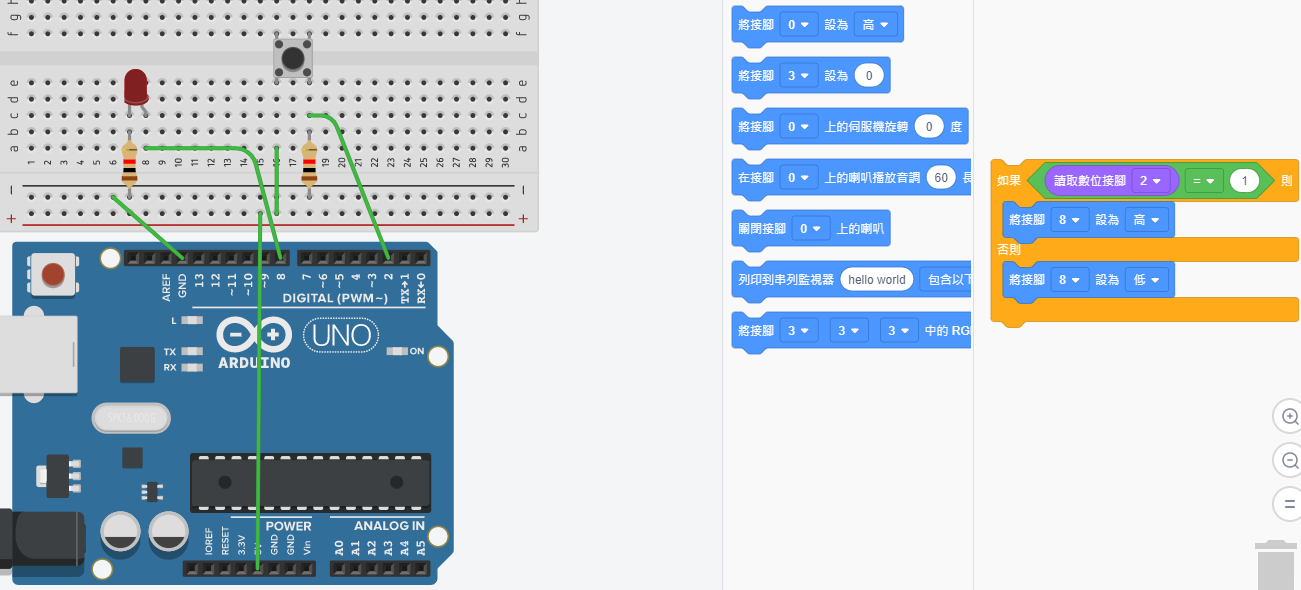This screenshot has width=1301, height=590.
Task: Select the orange 如果 if-else block
Action: 1008,181
